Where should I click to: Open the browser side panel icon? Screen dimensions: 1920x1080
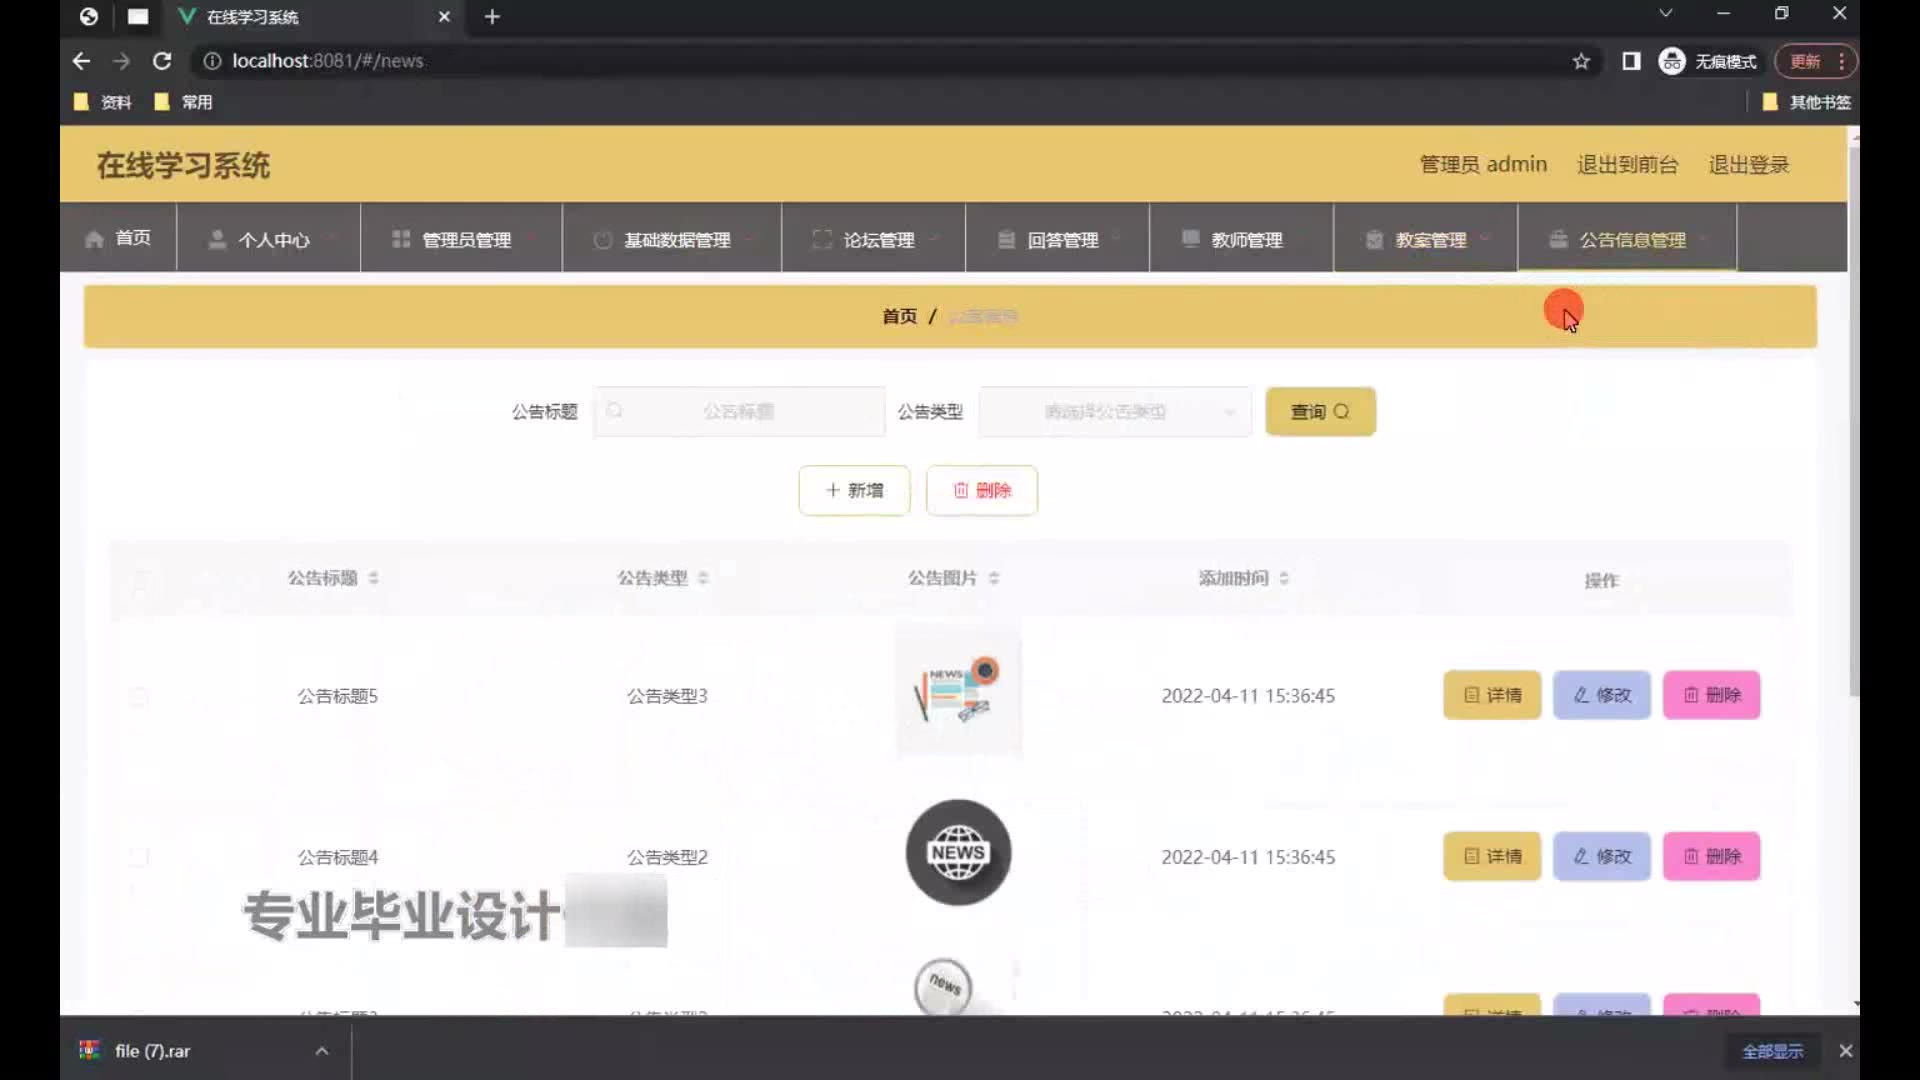tap(1631, 61)
